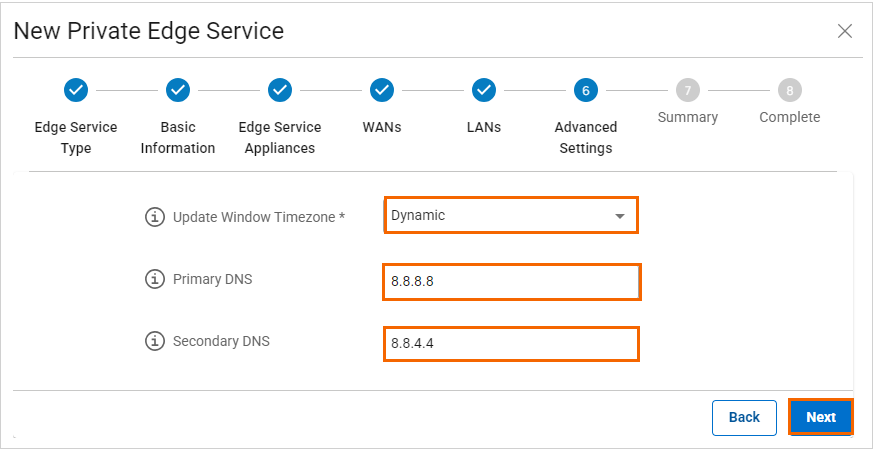This screenshot has height=450, width=875.
Task: Select the Complete step label
Action: click(790, 118)
